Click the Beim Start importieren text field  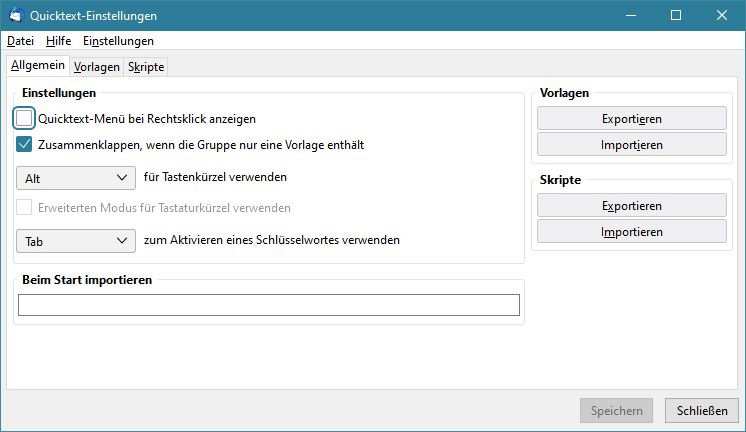pyautogui.click(x=269, y=305)
